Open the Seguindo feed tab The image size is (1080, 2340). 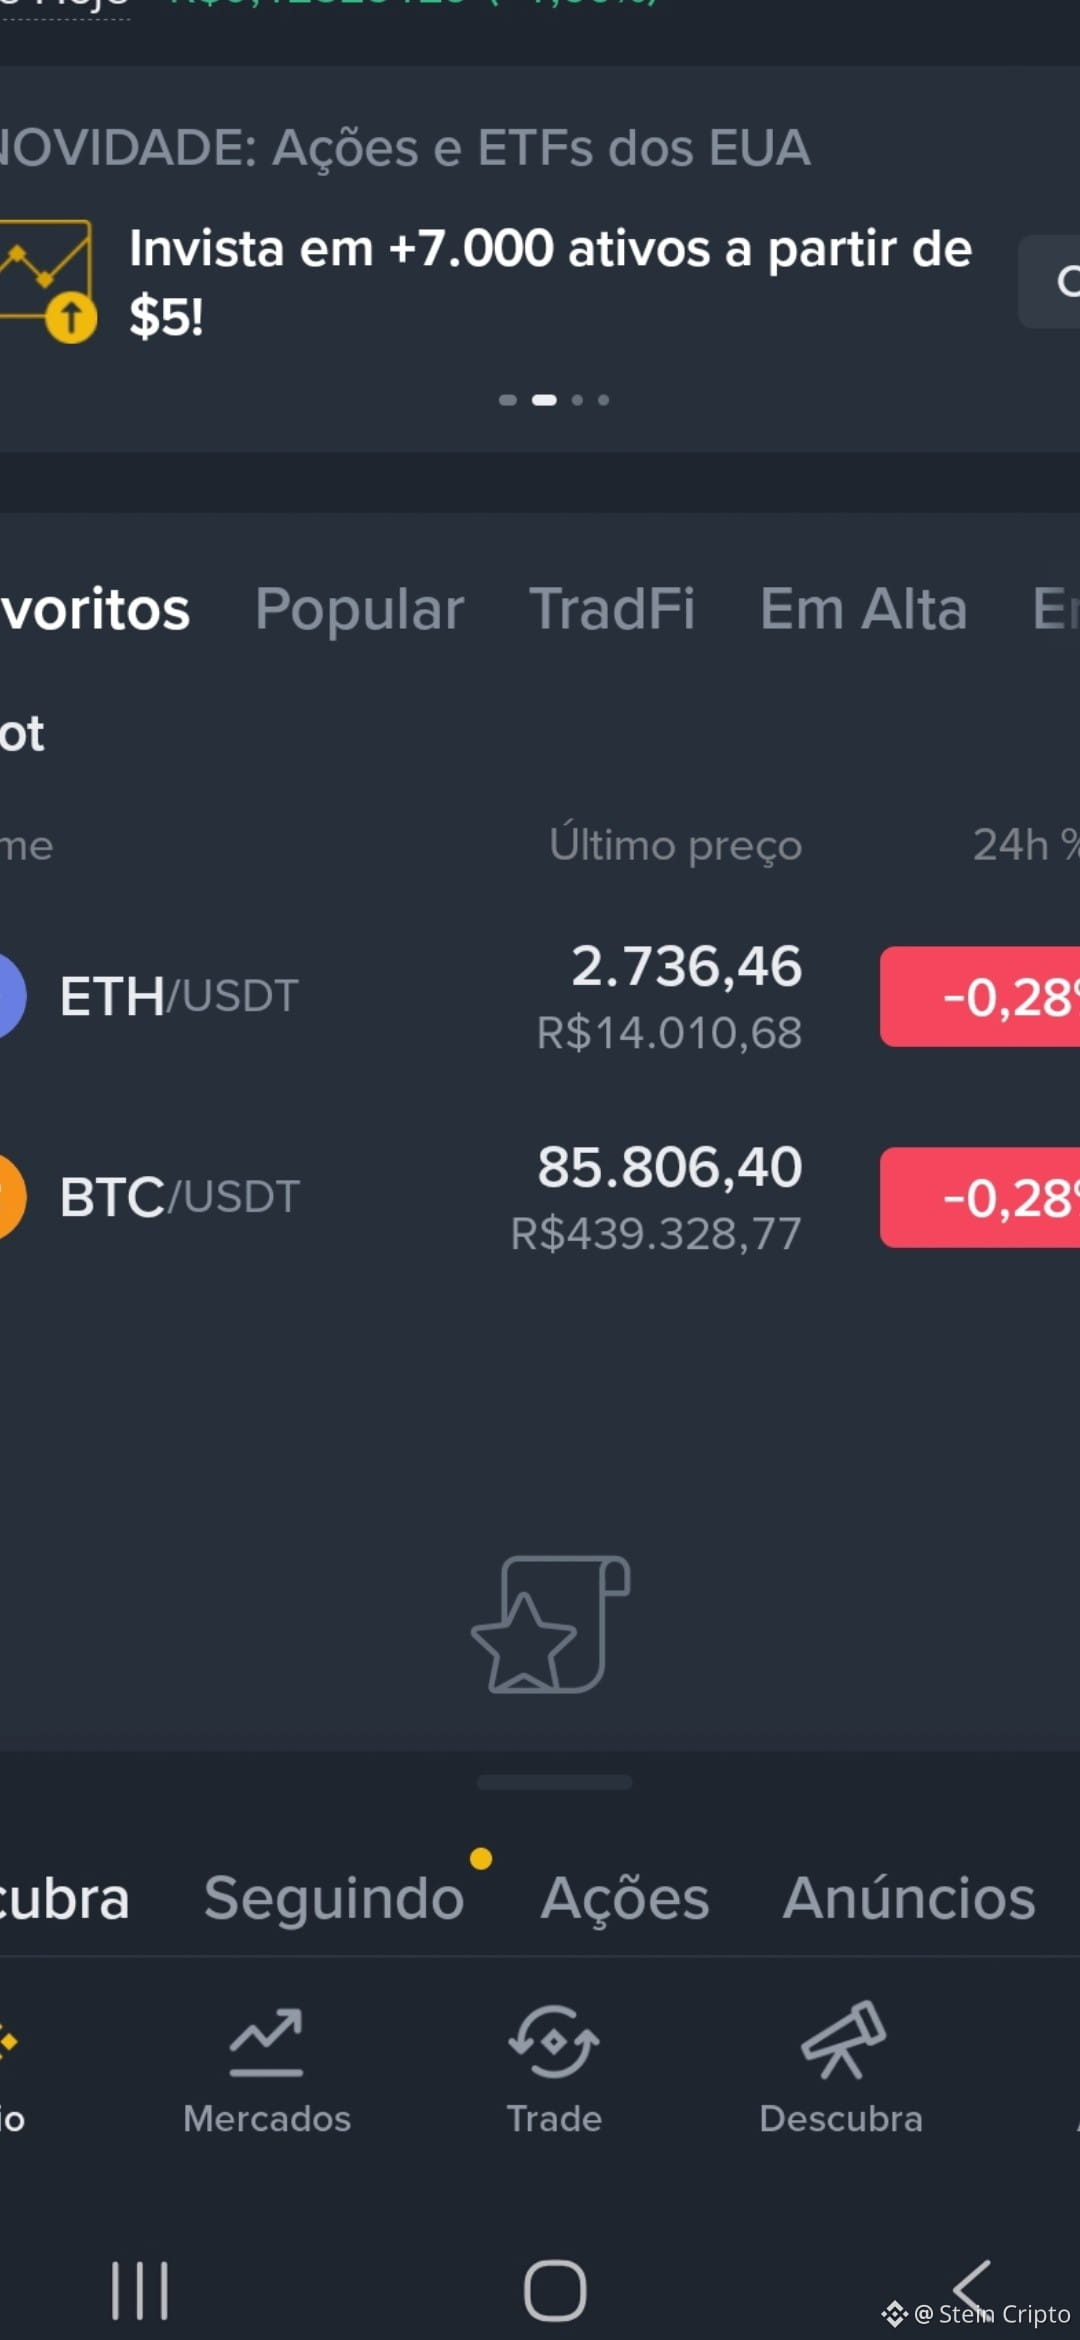tap(334, 1897)
